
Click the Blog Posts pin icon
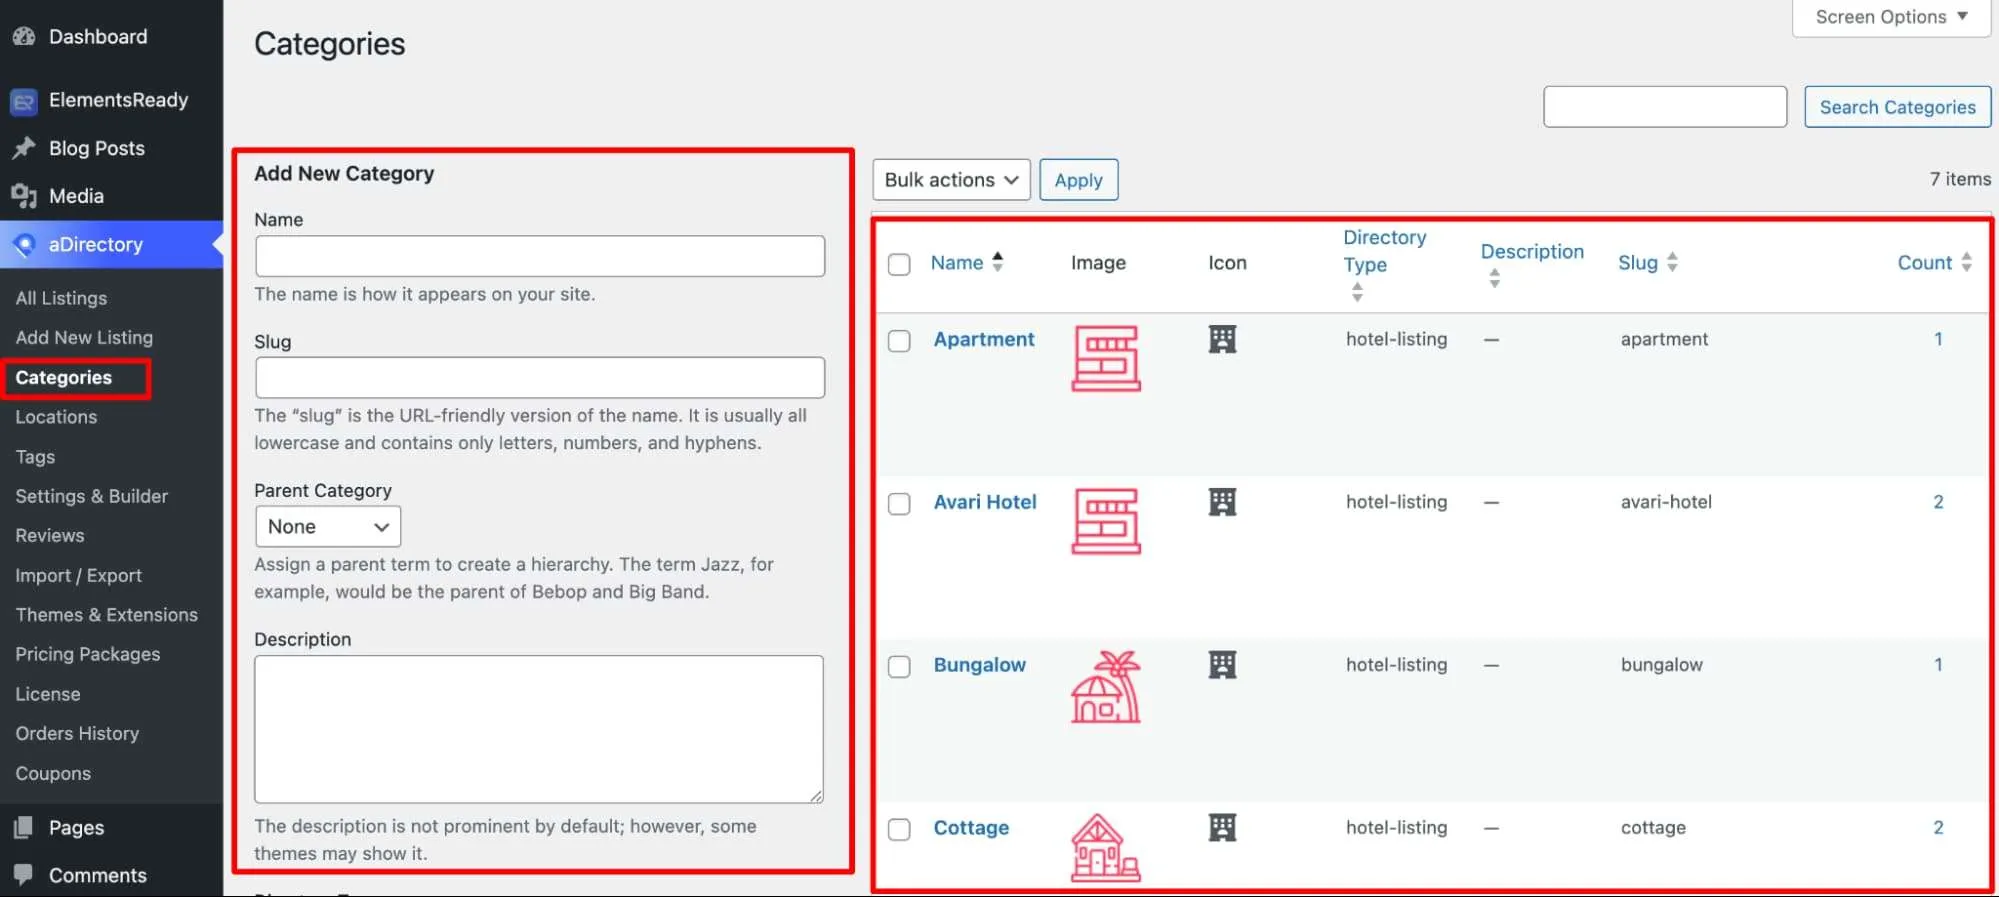24,148
